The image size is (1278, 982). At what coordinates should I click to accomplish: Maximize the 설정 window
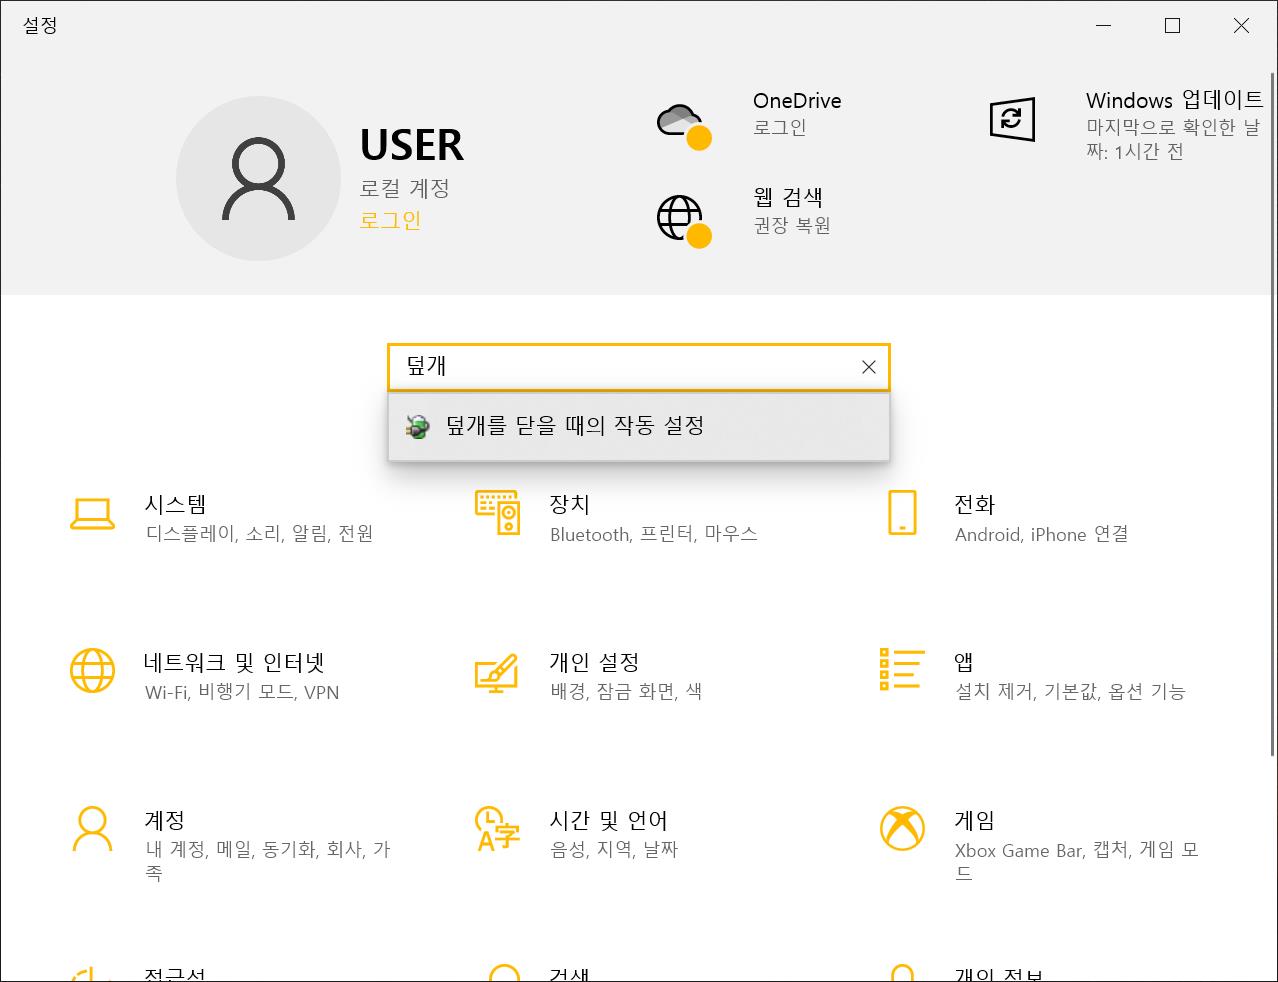[x=1173, y=26]
